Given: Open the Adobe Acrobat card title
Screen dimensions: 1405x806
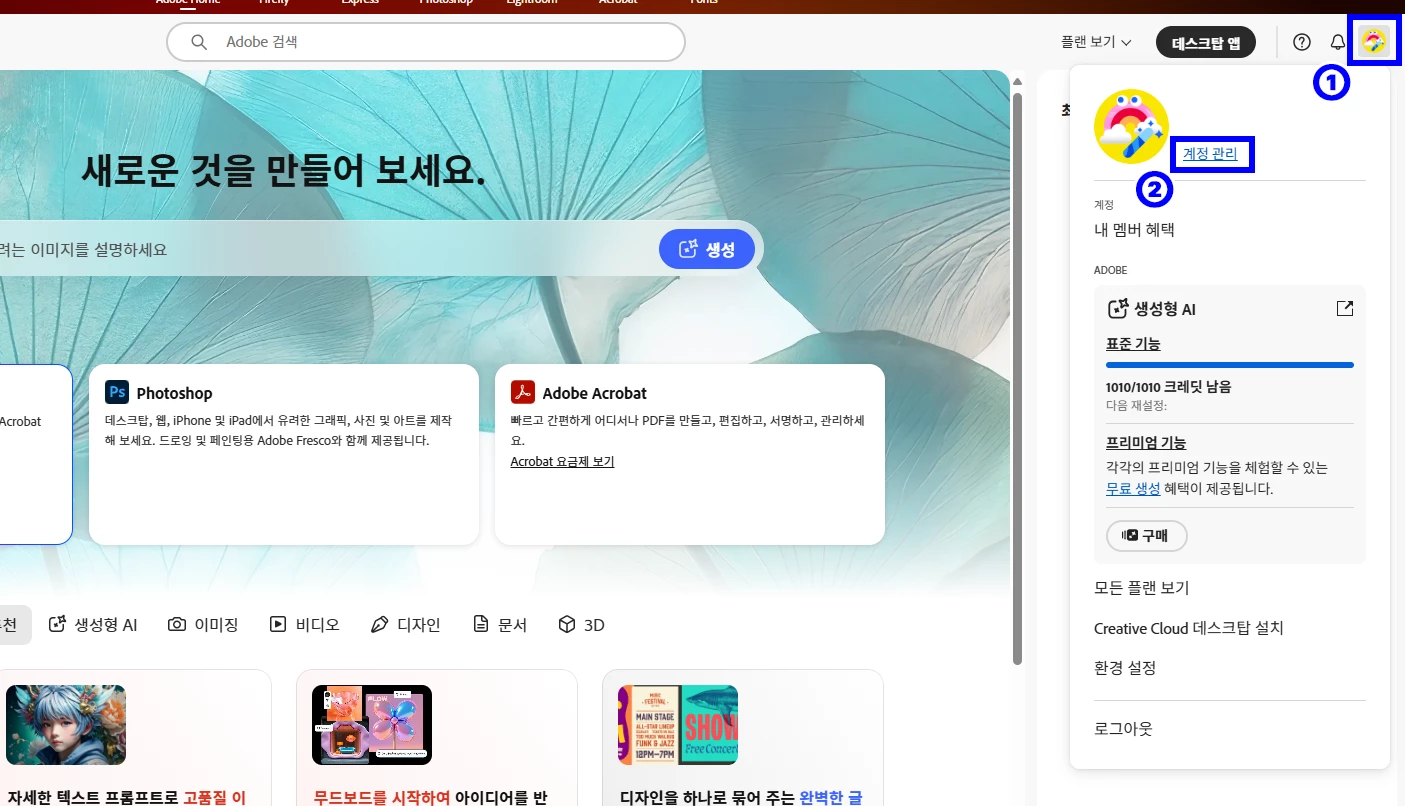Looking at the screenshot, I should coord(594,393).
